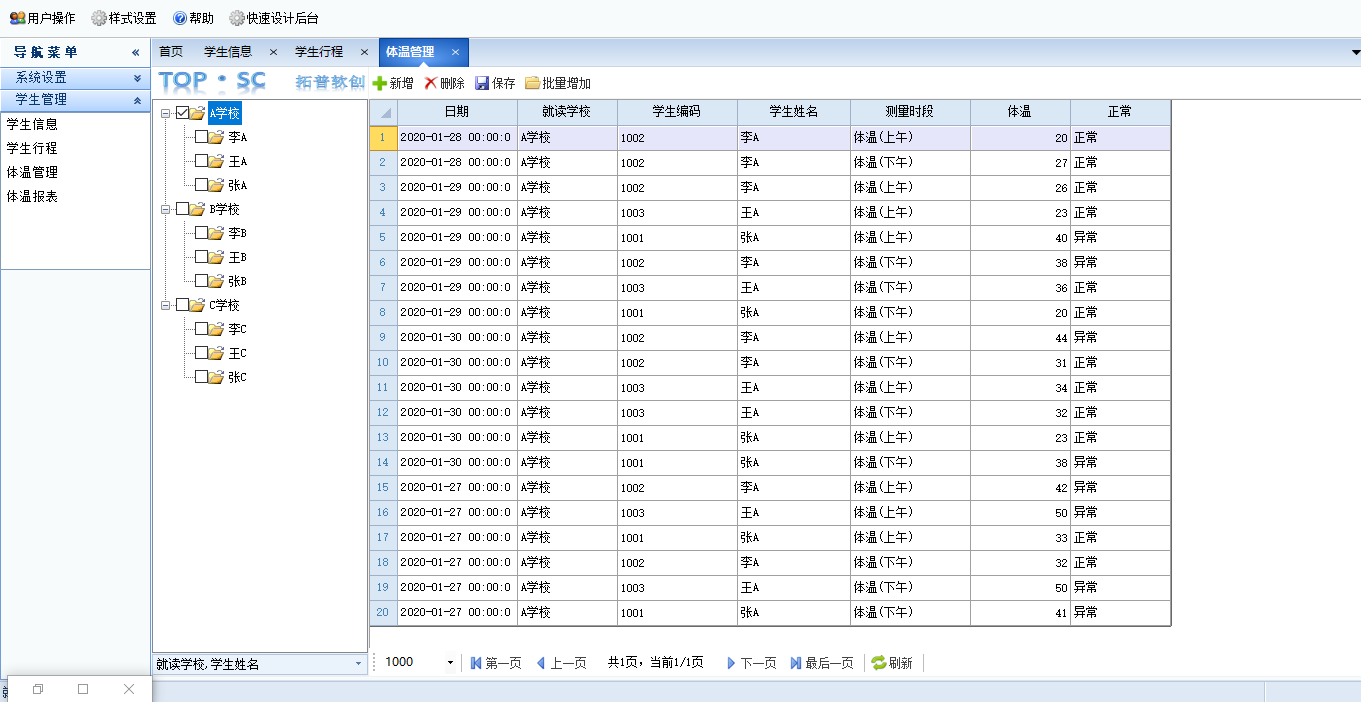Collapse the B学校 tree node
Image resolution: width=1361 pixels, height=702 pixels.
click(164, 209)
